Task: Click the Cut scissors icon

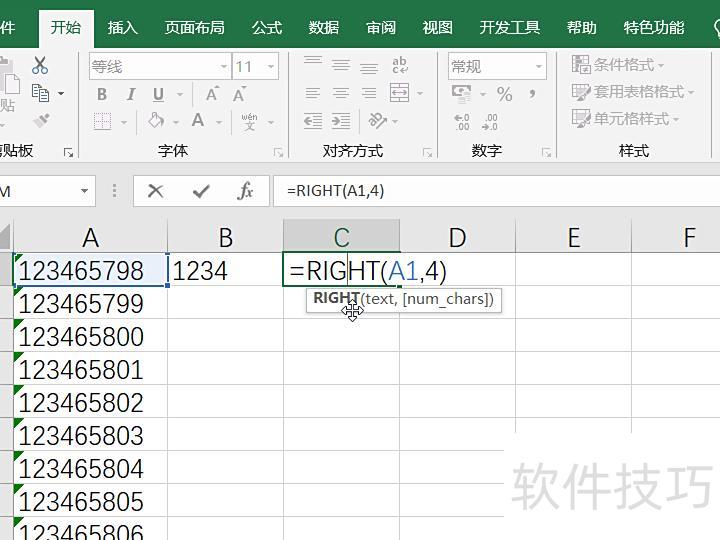Action: (40, 66)
